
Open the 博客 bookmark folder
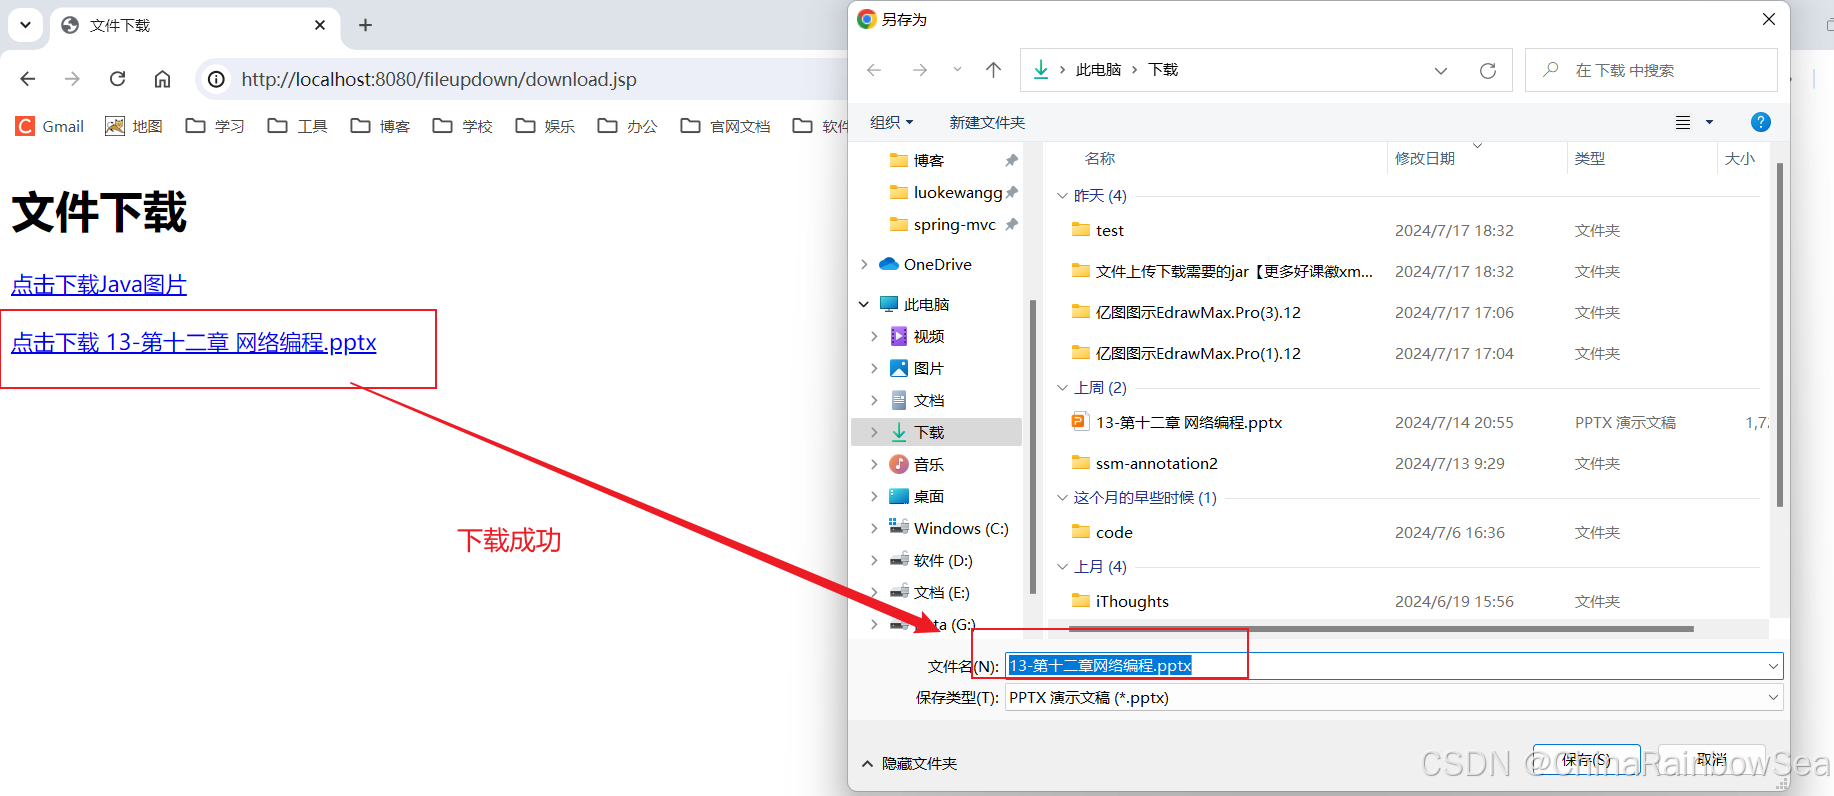point(380,126)
